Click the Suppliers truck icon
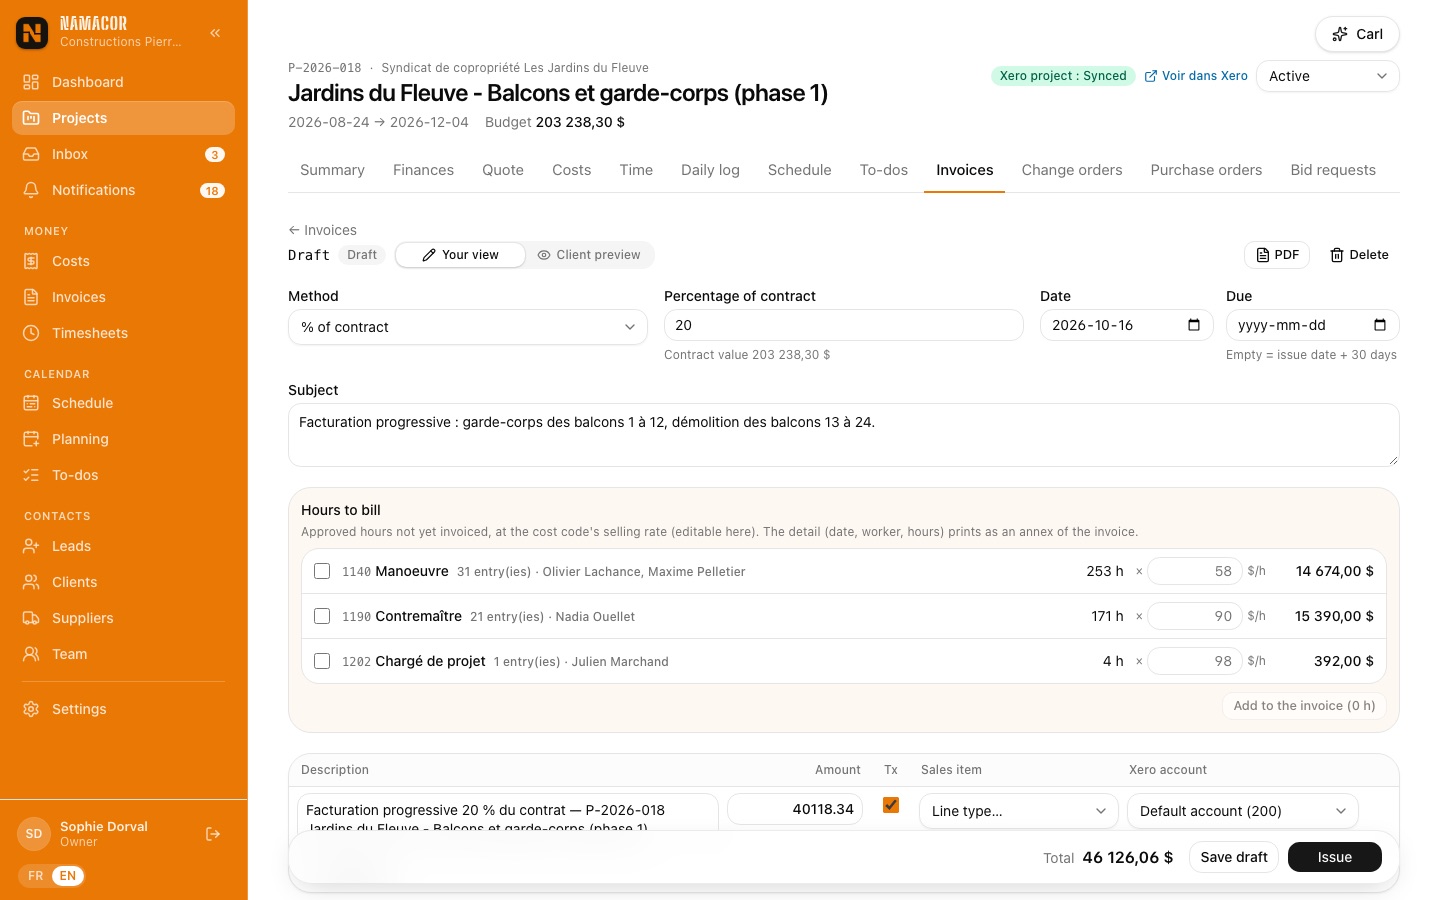Image resolution: width=1440 pixels, height=900 pixels. (x=31, y=618)
